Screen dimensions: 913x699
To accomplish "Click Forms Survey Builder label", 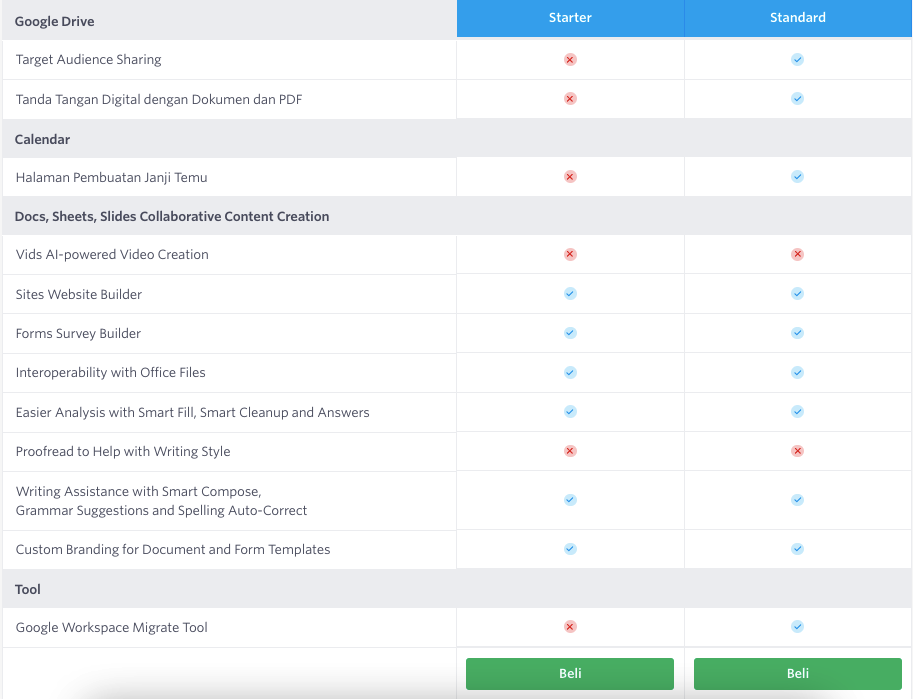I will [78, 333].
